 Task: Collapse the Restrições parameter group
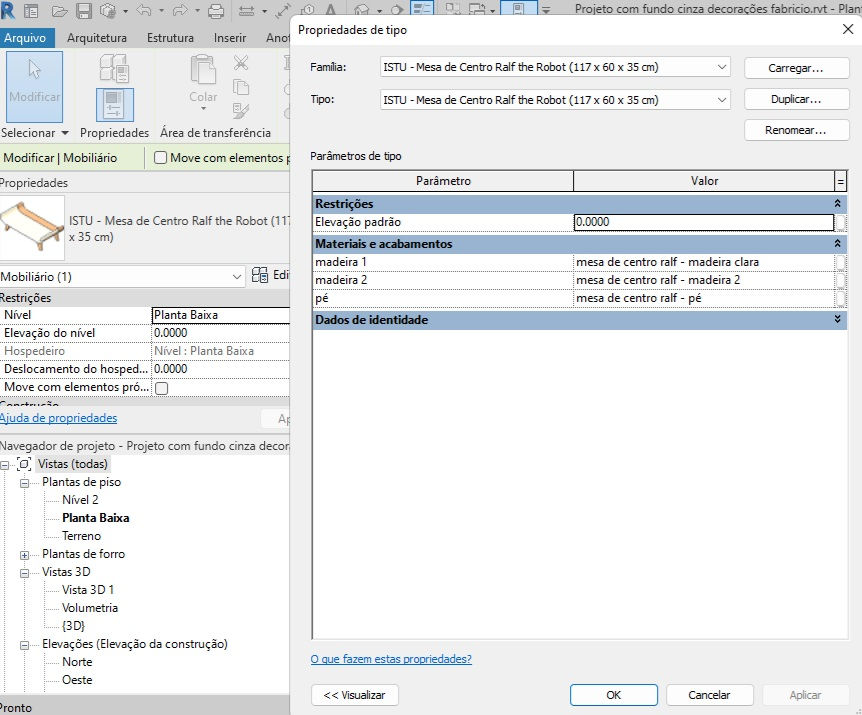pos(836,200)
